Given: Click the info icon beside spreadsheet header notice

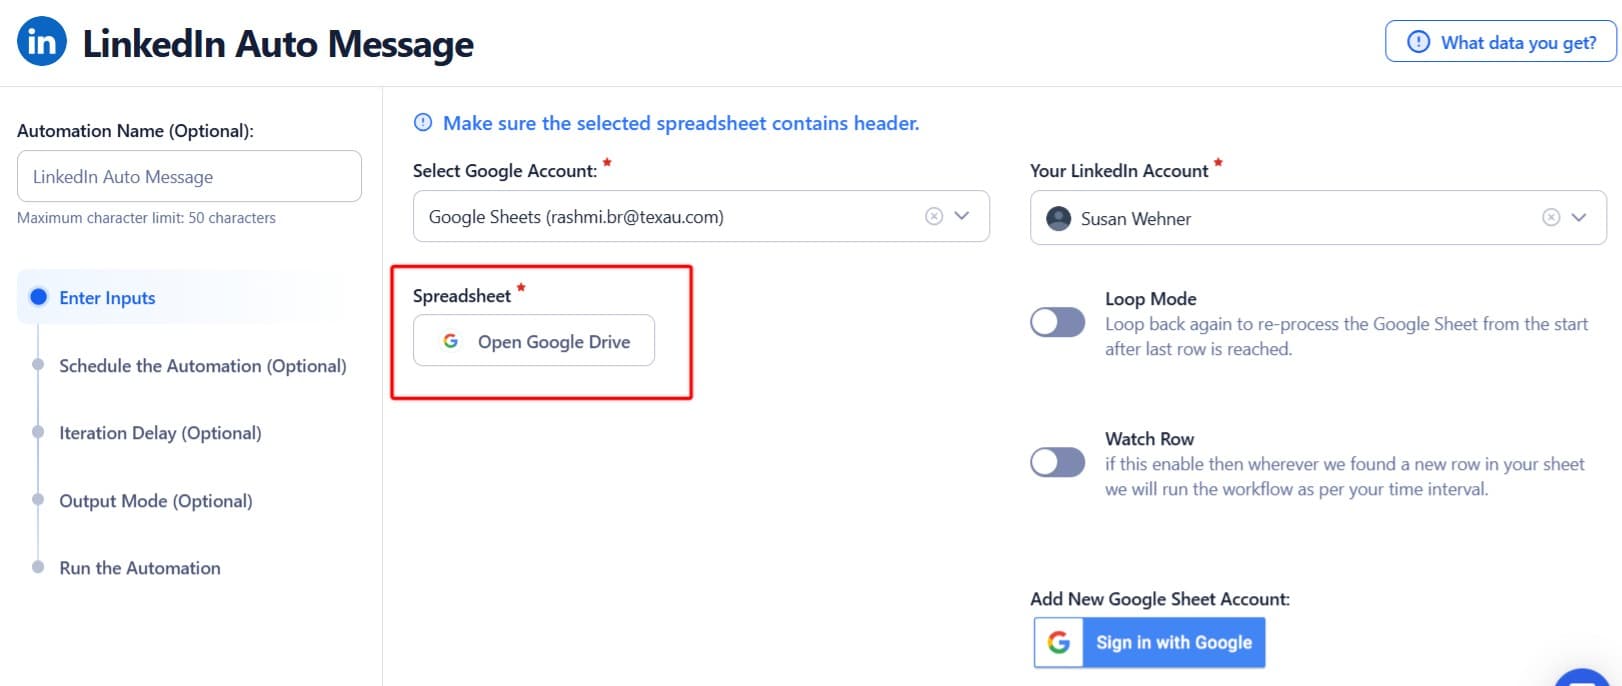Looking at the screenshot, I should tap(423, 123).
